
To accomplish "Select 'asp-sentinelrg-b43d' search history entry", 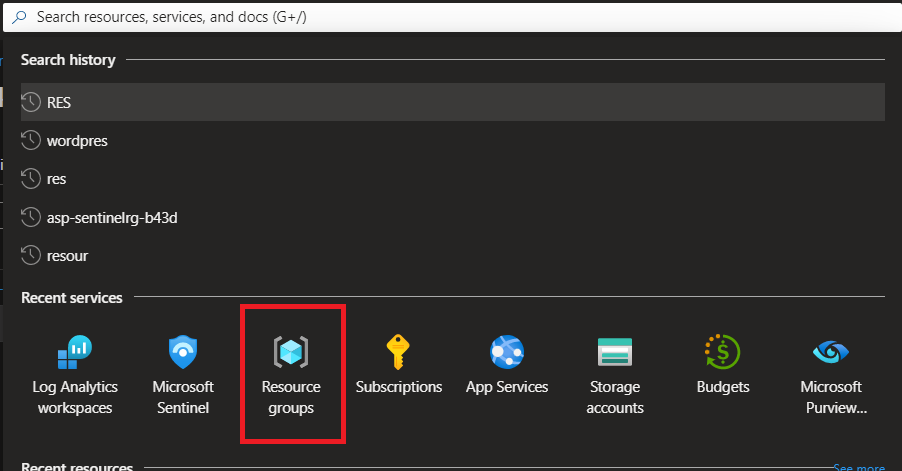I will [x=453, y=217].
